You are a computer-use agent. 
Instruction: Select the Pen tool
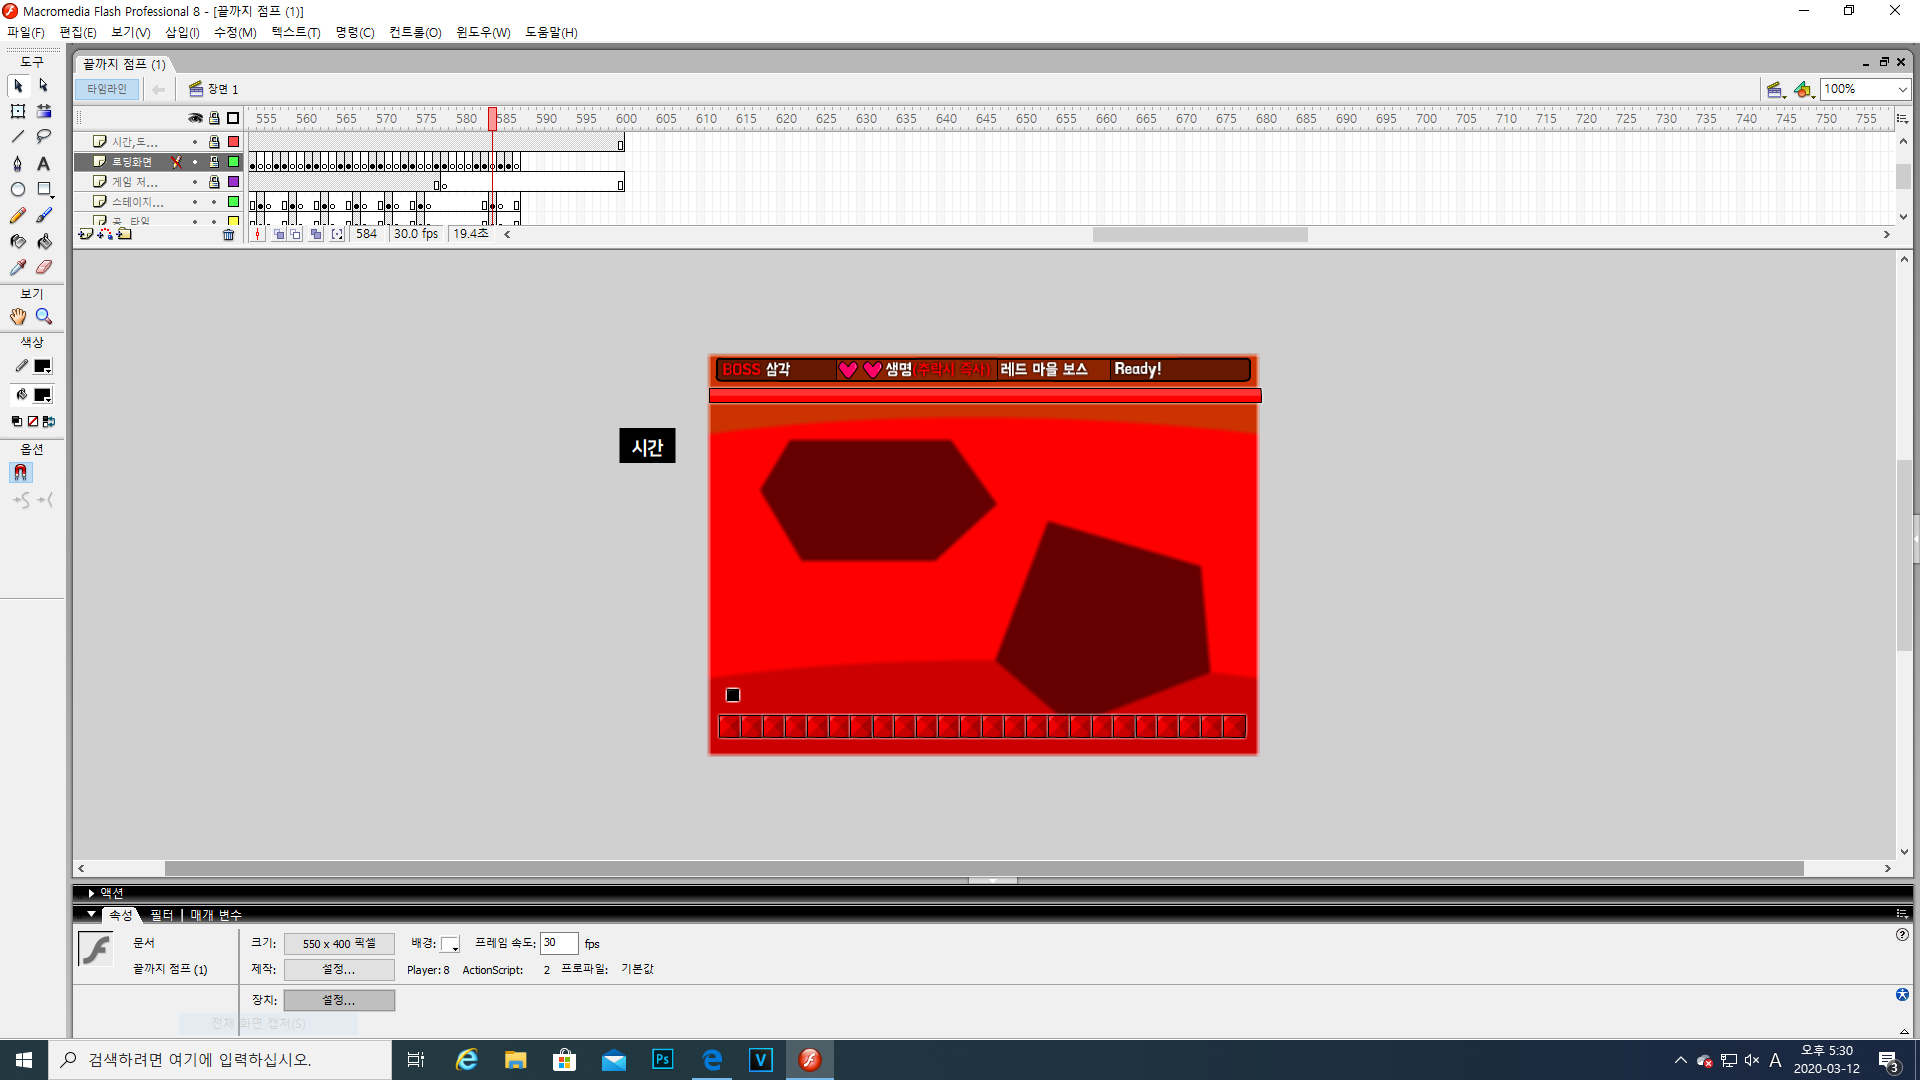pos(18,163)
